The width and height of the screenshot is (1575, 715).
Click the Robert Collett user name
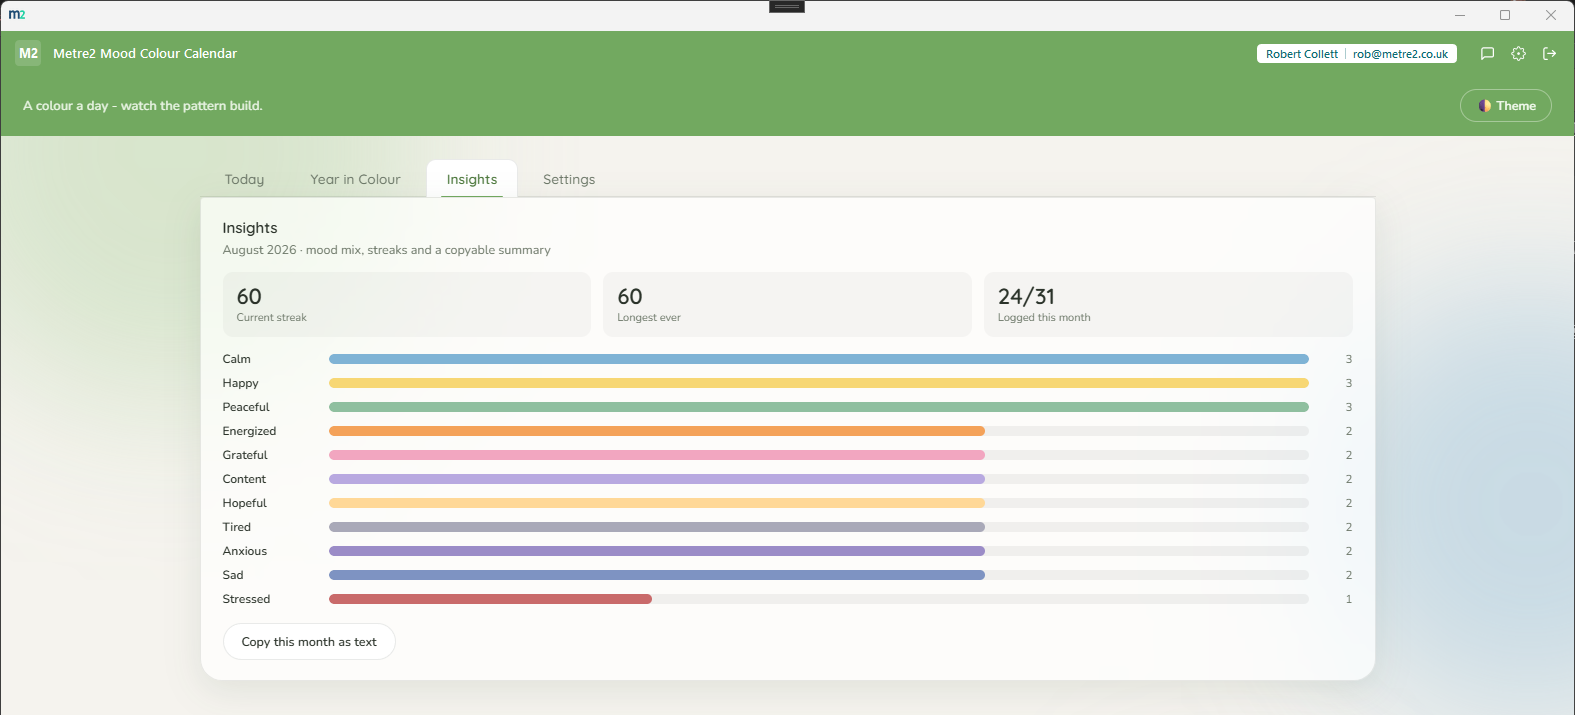tap(1302, 54)
